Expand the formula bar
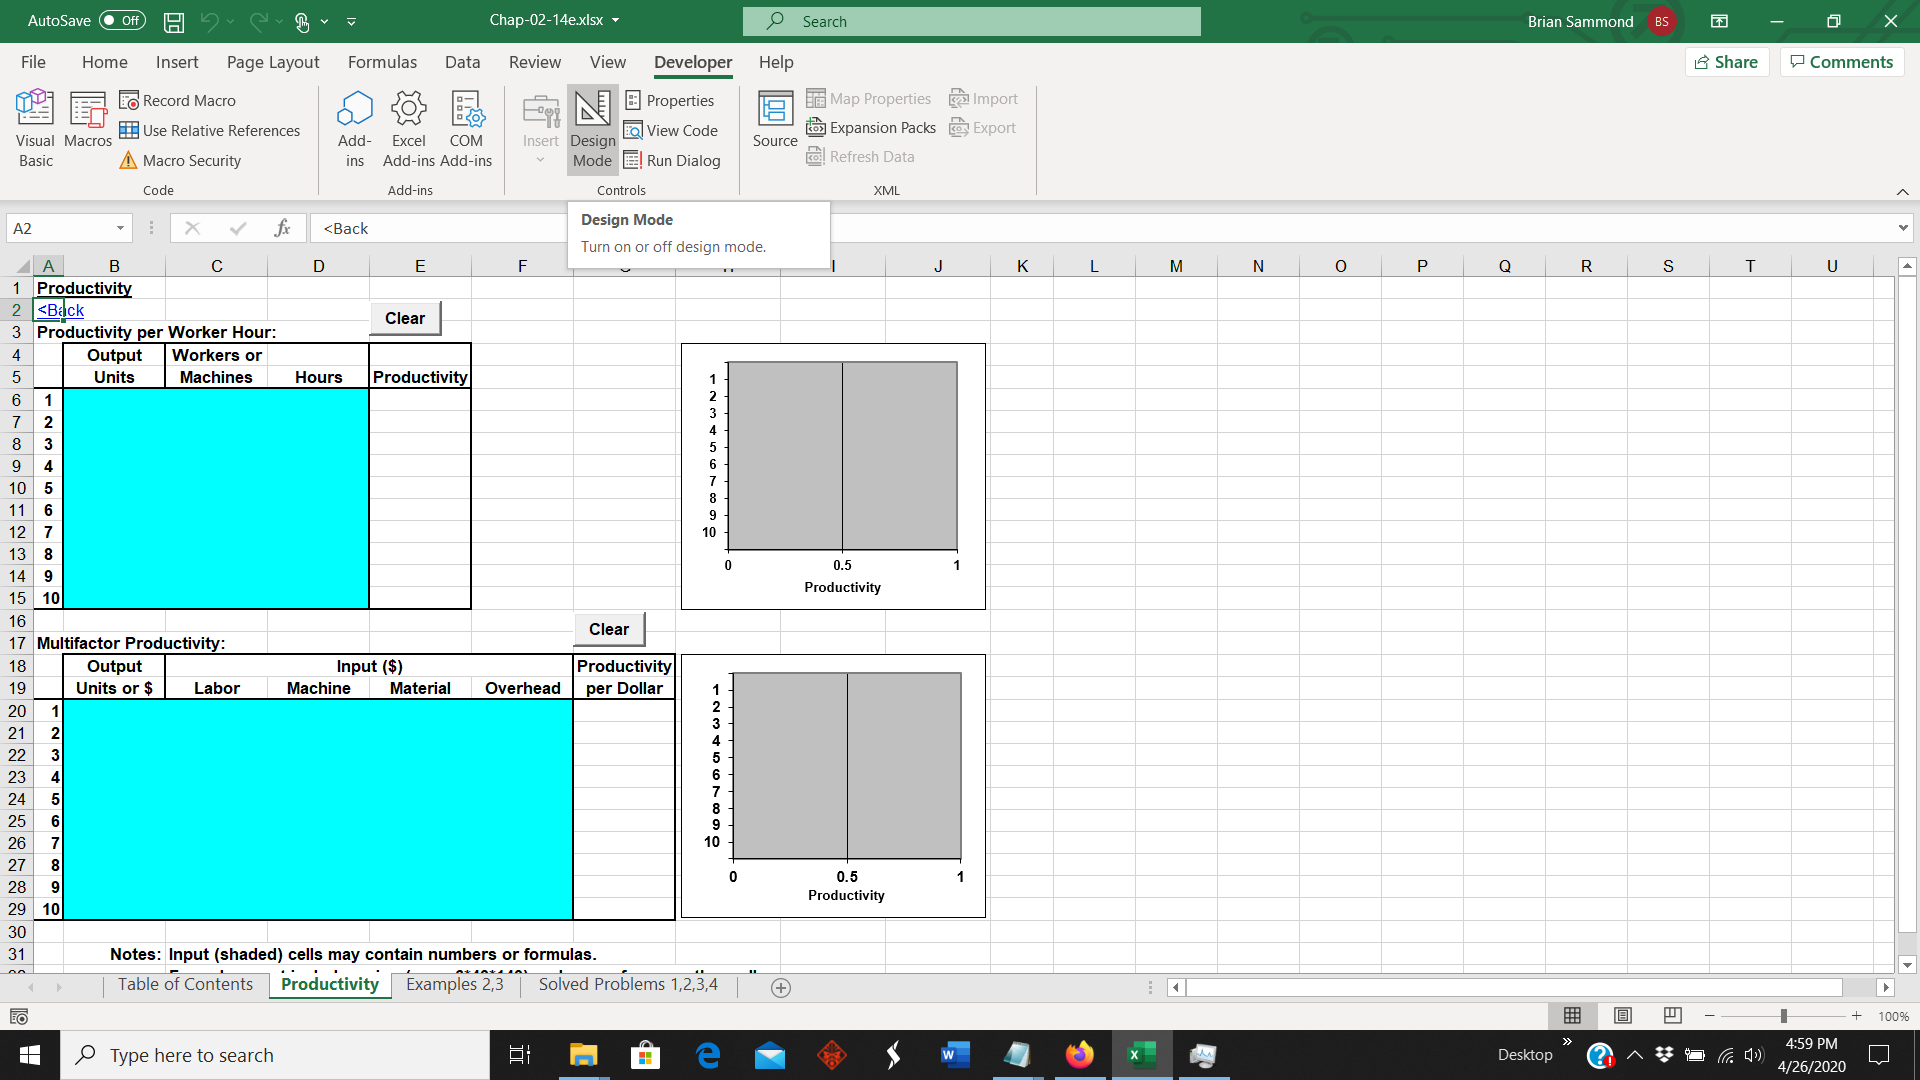Screen dimensions: 1920x1080 (x=1902, y=228)
